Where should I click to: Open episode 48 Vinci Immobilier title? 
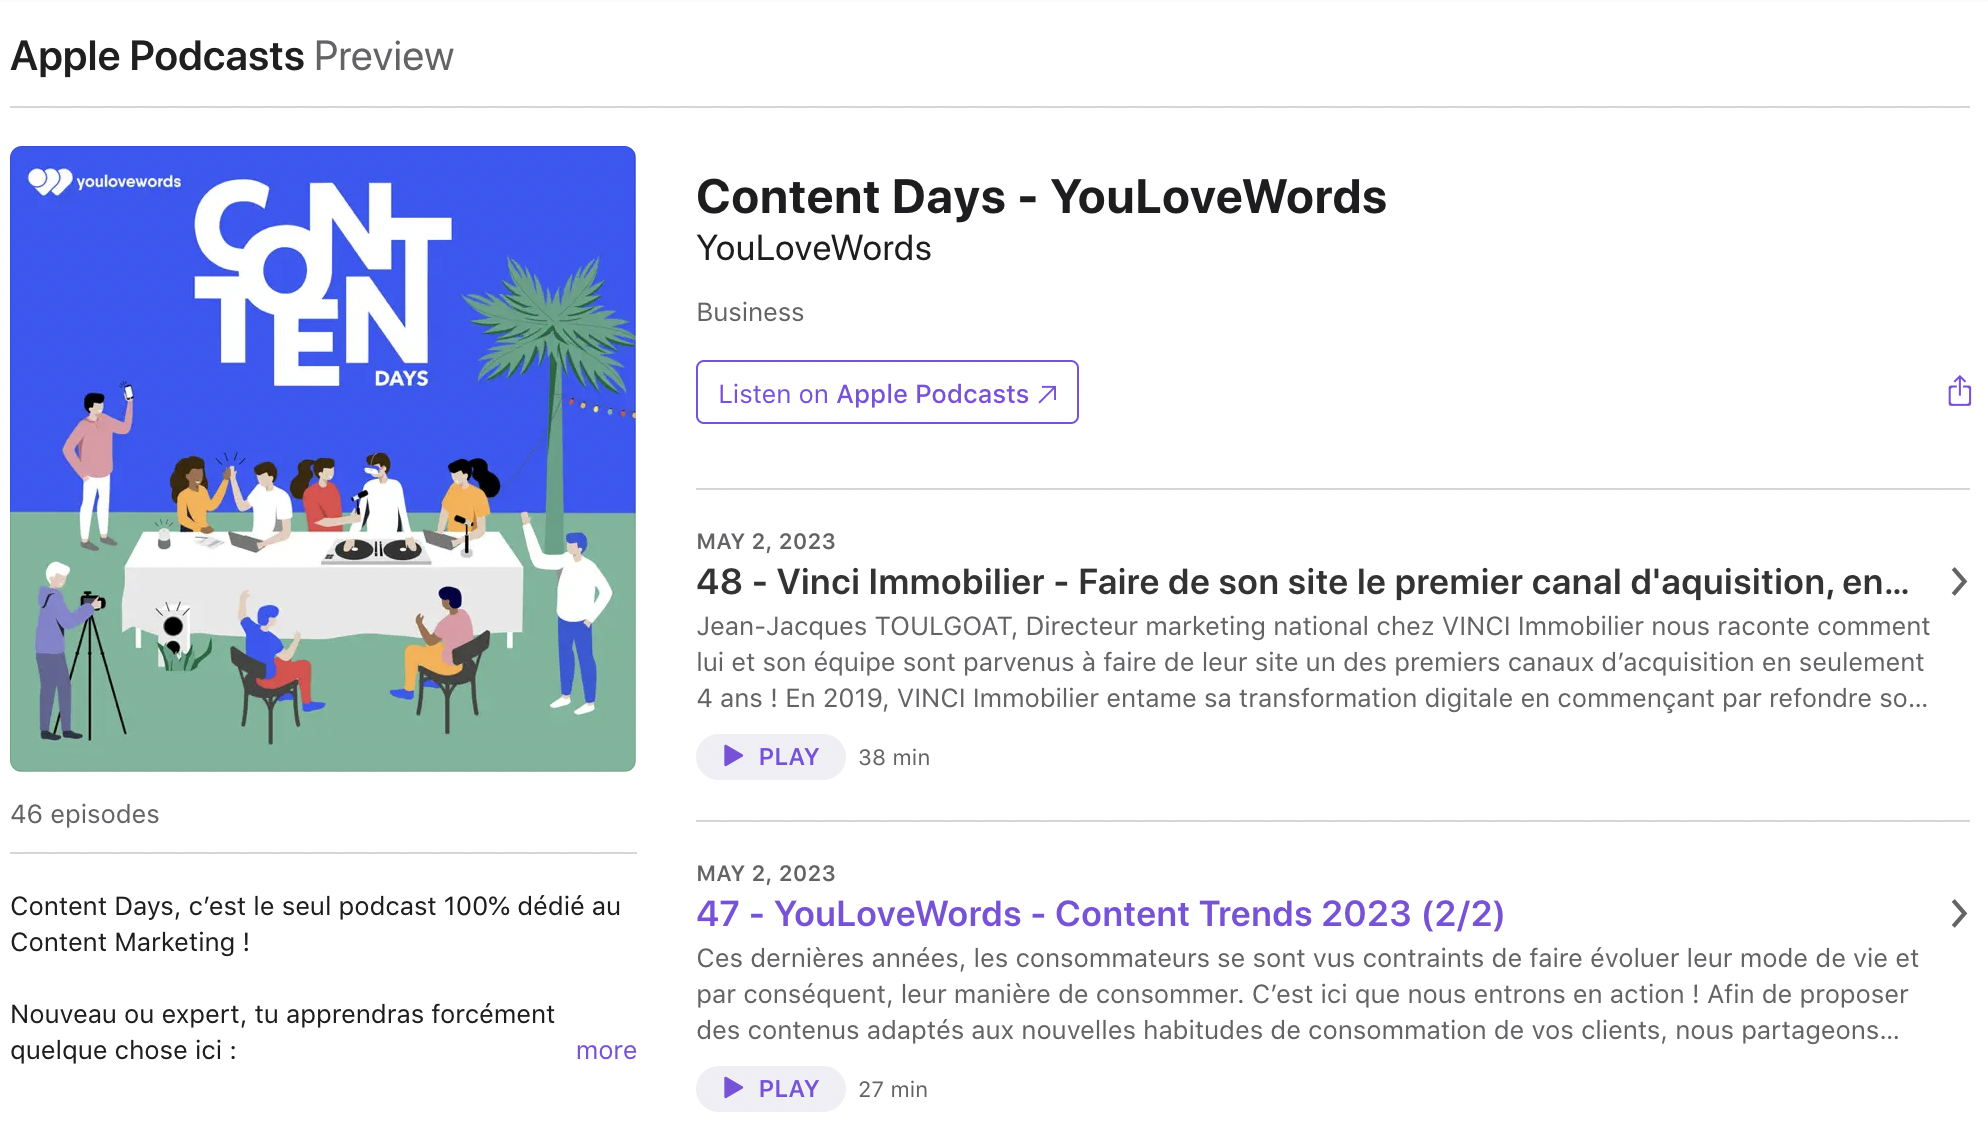pyautogui.click(x=1303, y=582)
